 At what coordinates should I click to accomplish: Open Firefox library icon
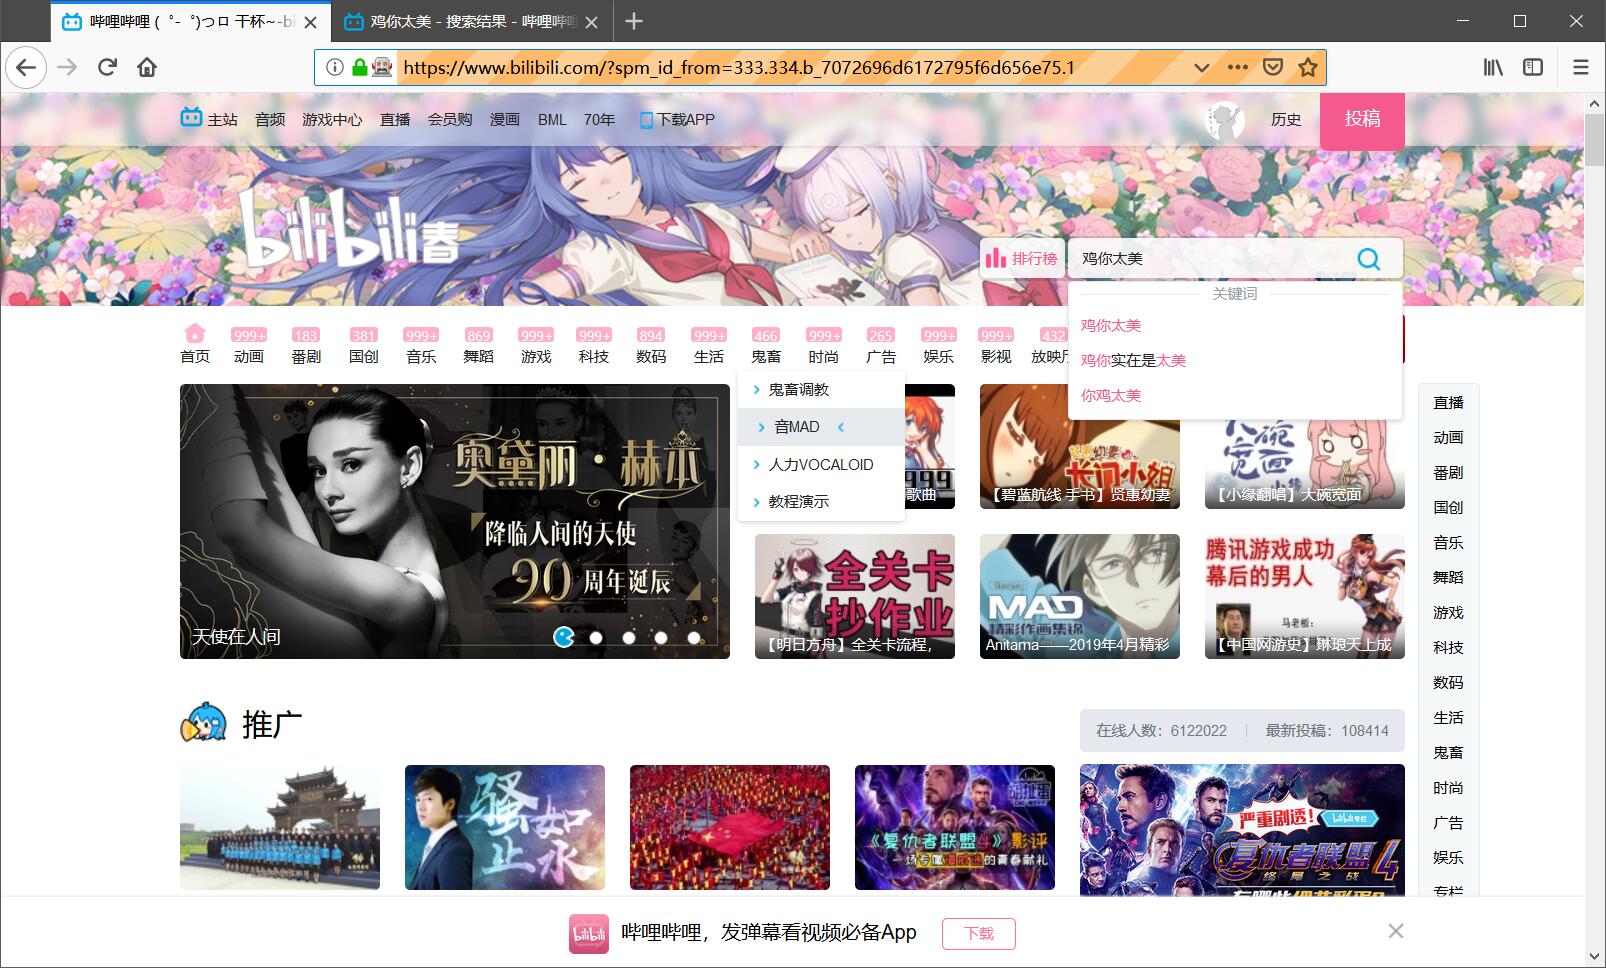(x=1493, y=67)
